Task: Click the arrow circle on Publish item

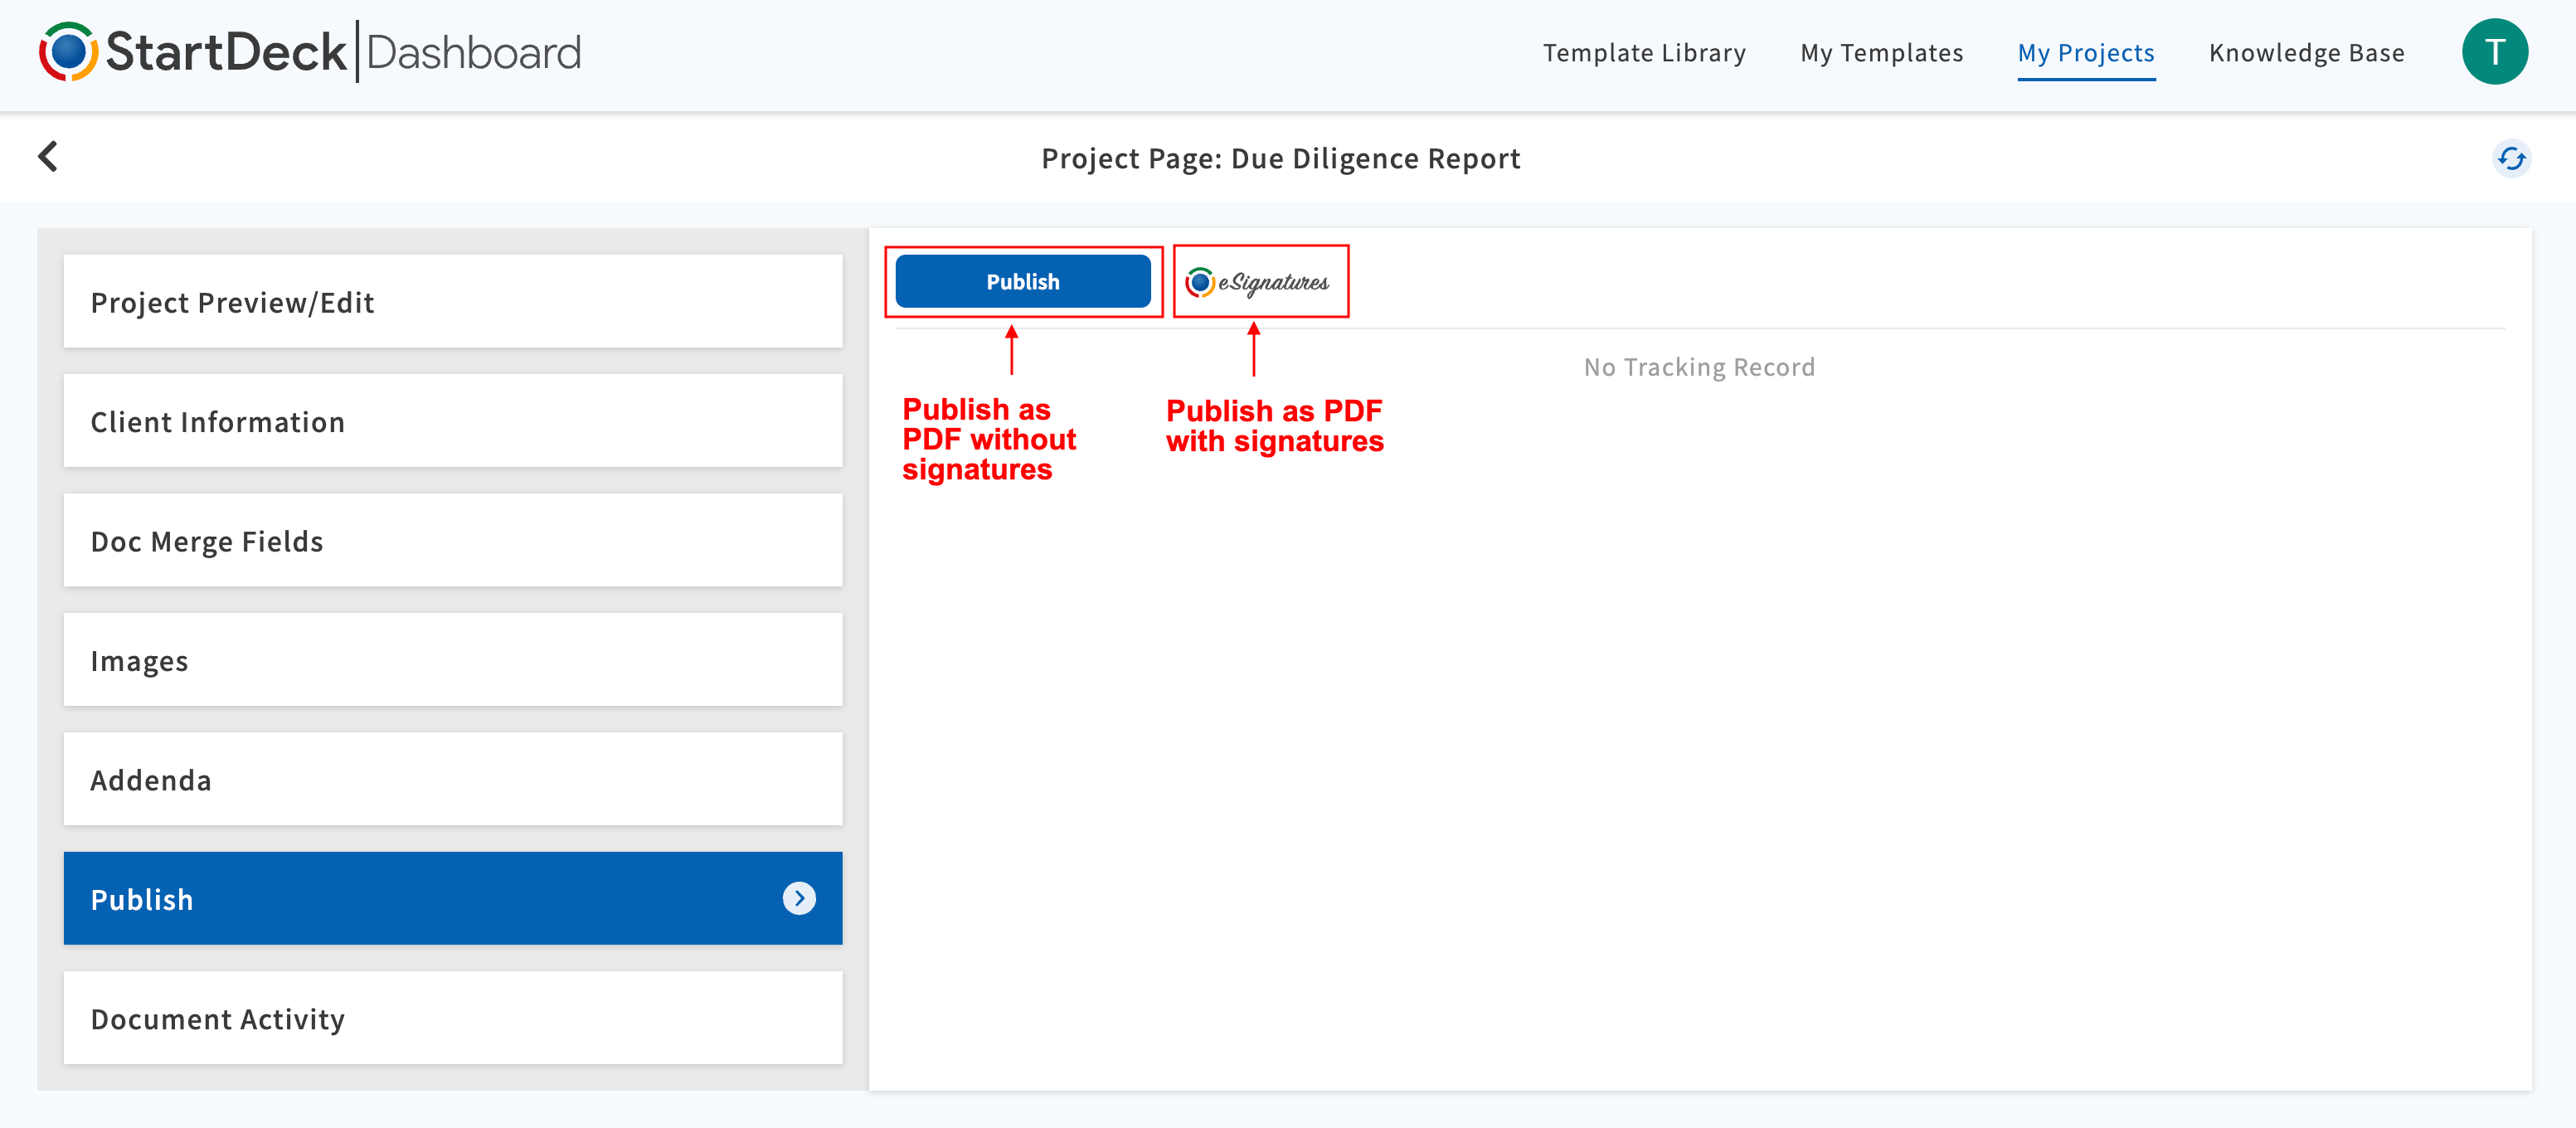Action: pyautogui.click(x=798, y=898)
